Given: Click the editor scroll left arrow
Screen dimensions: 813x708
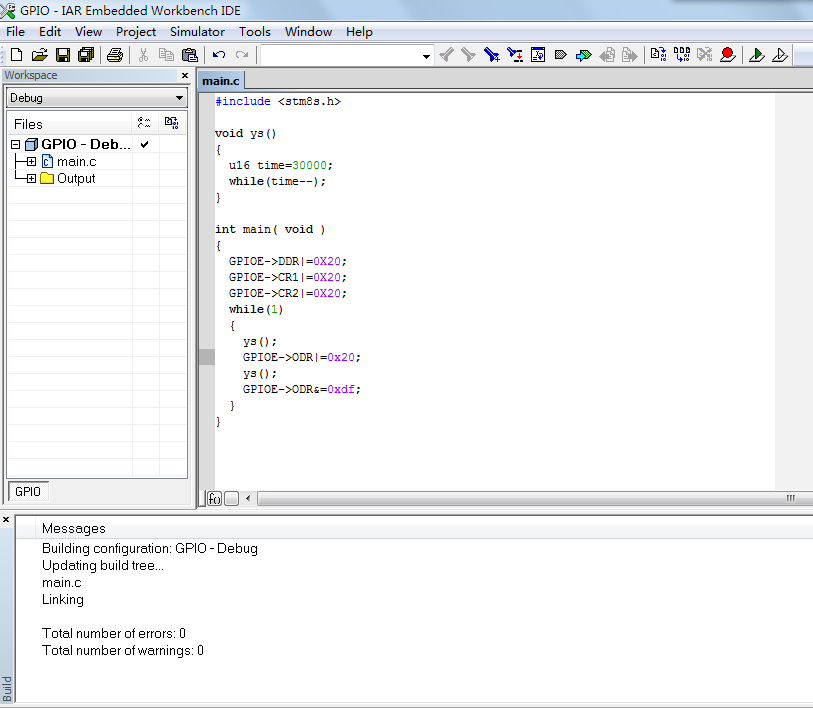Looking at the screenshot, I should (x=248, y=498).
